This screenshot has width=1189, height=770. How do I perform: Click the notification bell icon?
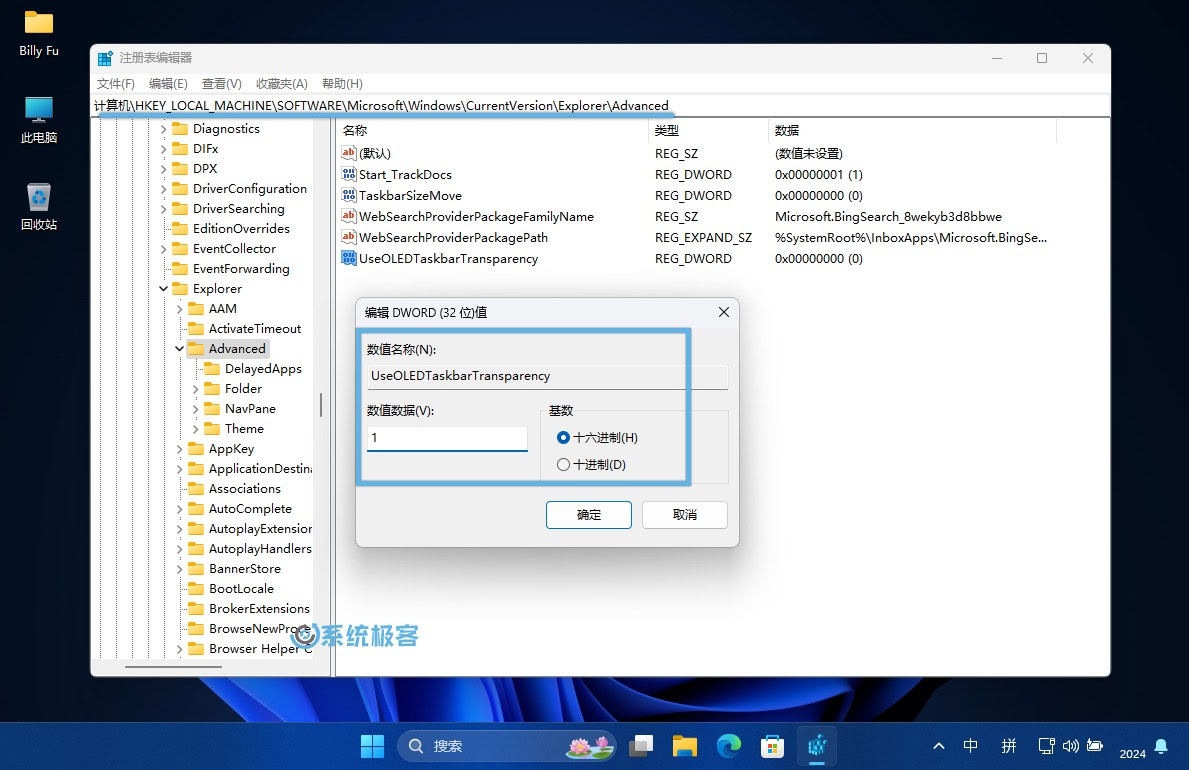coord(1161,746)
